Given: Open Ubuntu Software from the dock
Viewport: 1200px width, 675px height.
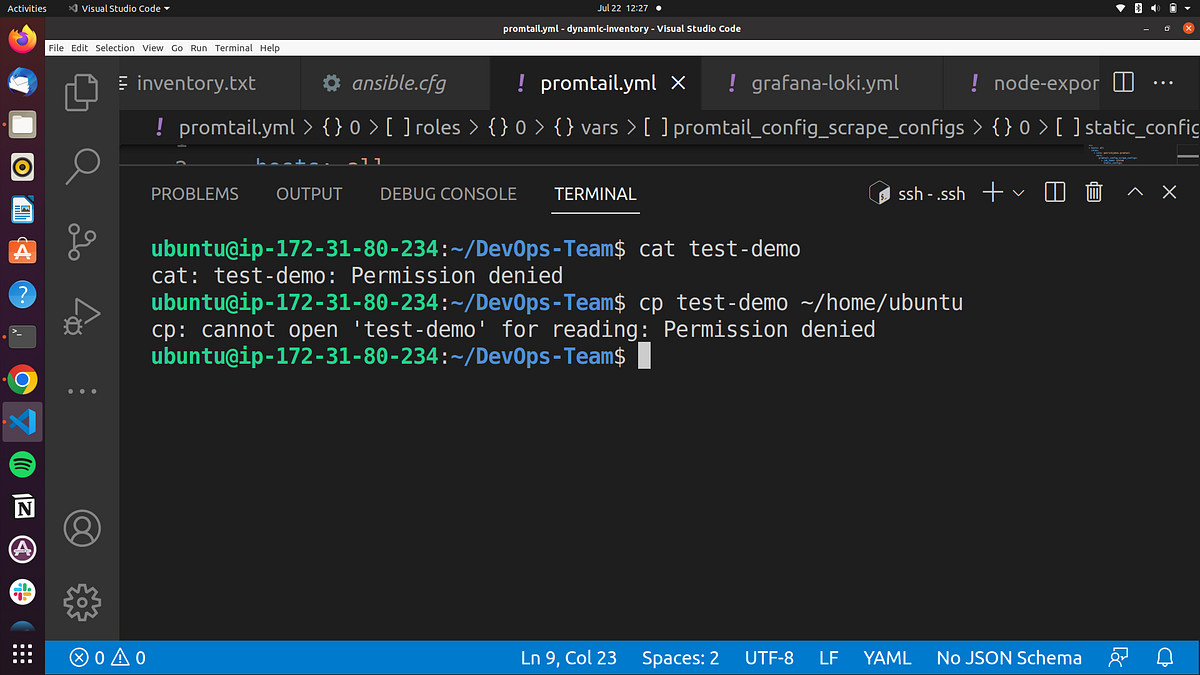Looking at the screenshot, I should [x=22, y=252].
